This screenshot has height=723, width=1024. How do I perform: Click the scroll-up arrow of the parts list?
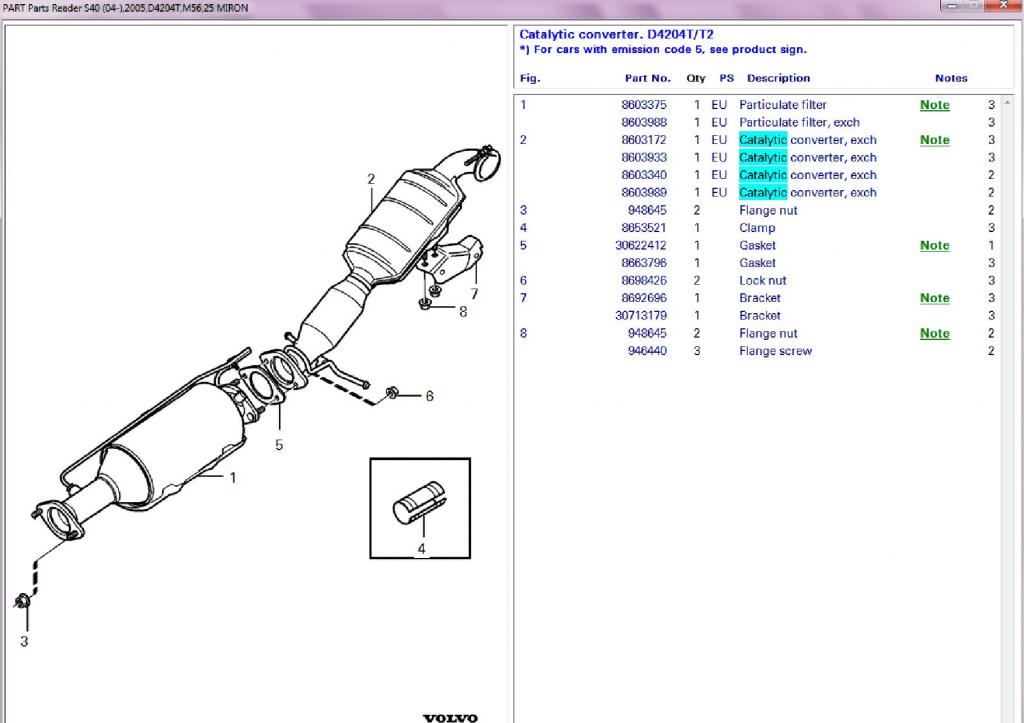coord(1007,103)
